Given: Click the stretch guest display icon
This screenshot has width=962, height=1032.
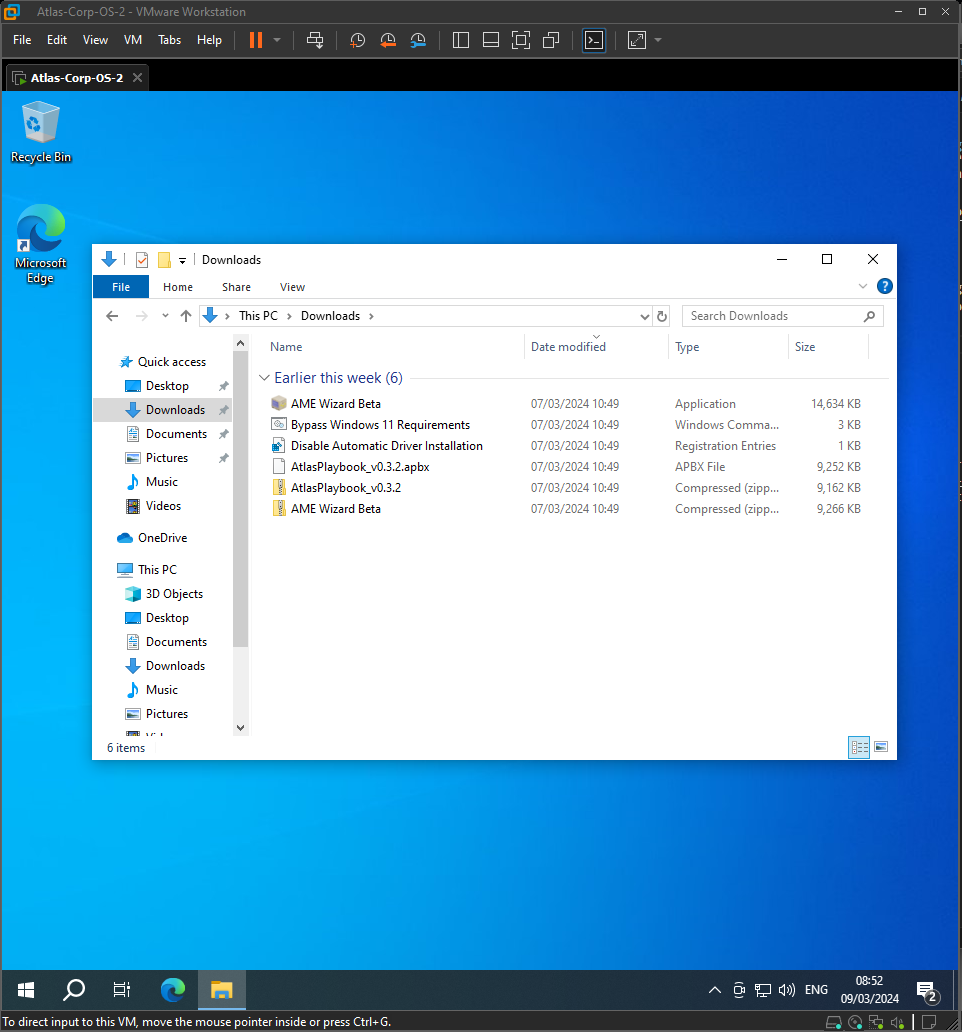Looking at the screenshot, I should pyautogui.click(x=636, y=40).
